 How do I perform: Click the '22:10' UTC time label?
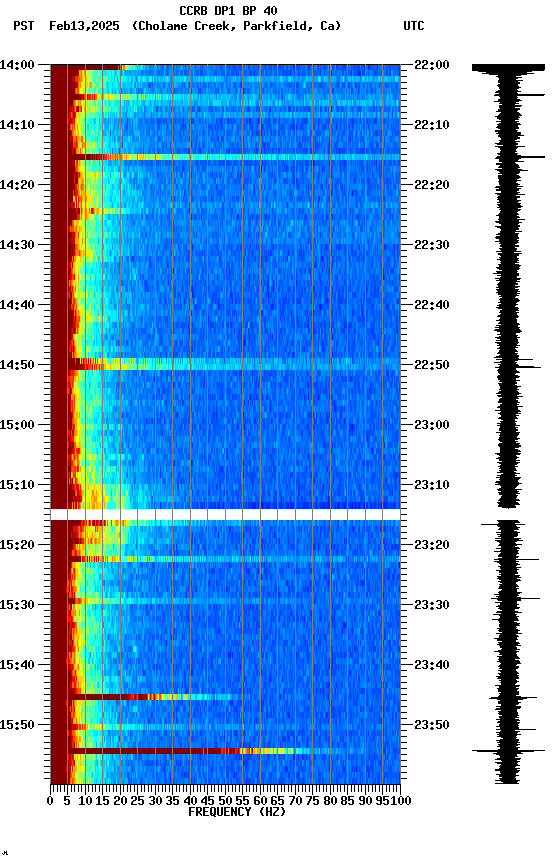point(432,125)
